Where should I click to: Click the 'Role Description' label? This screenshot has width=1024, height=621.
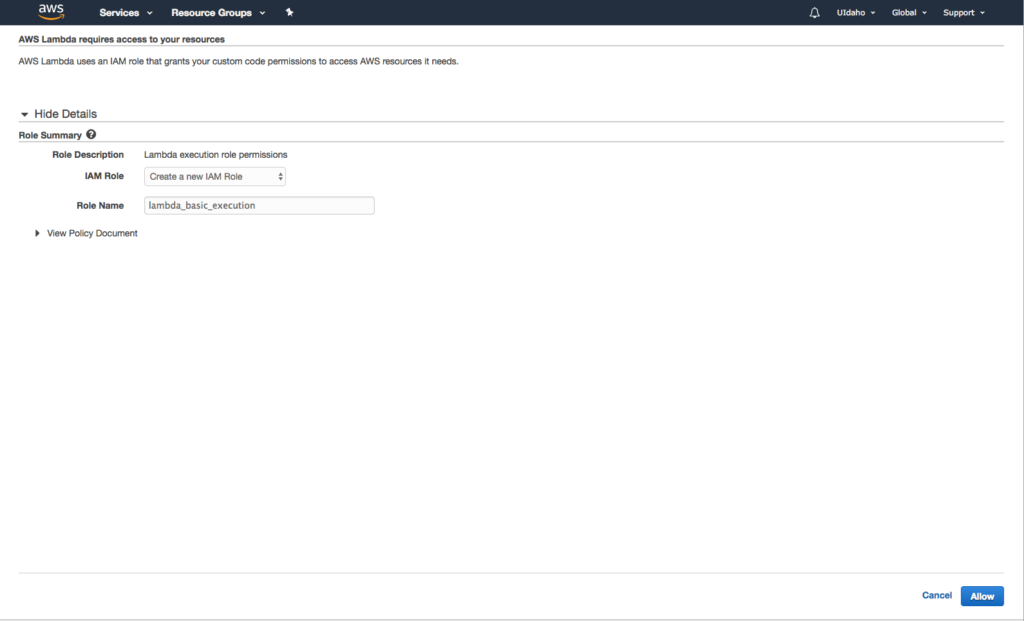(88, 155)
